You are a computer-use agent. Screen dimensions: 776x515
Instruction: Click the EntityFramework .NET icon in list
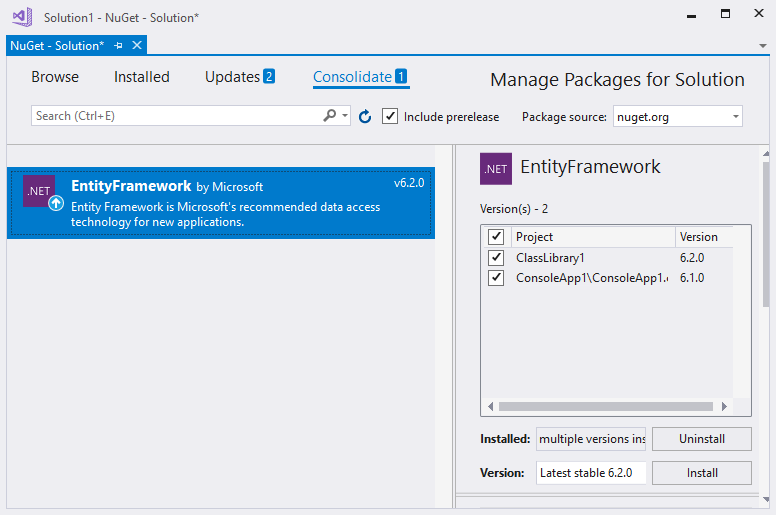point(39,191)
